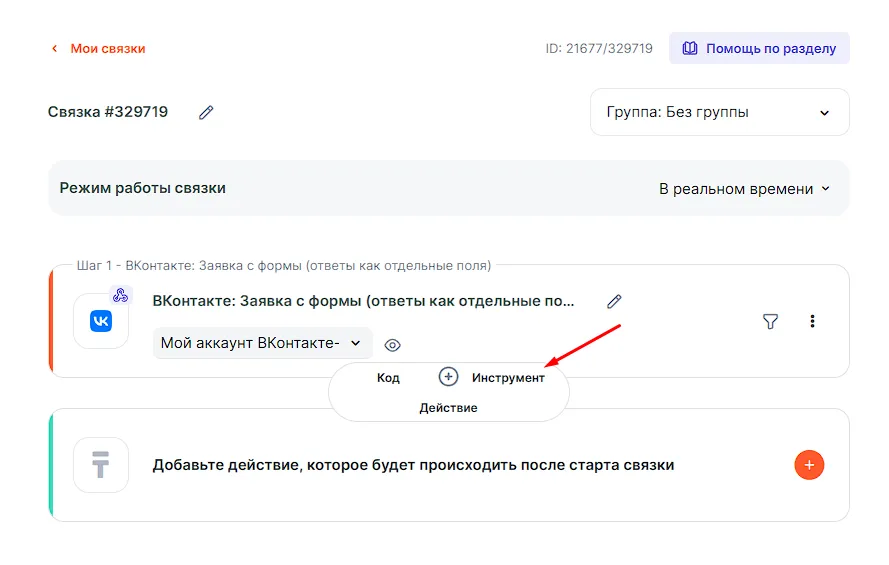Click the pencil icon beside Связка #329719

206,113
